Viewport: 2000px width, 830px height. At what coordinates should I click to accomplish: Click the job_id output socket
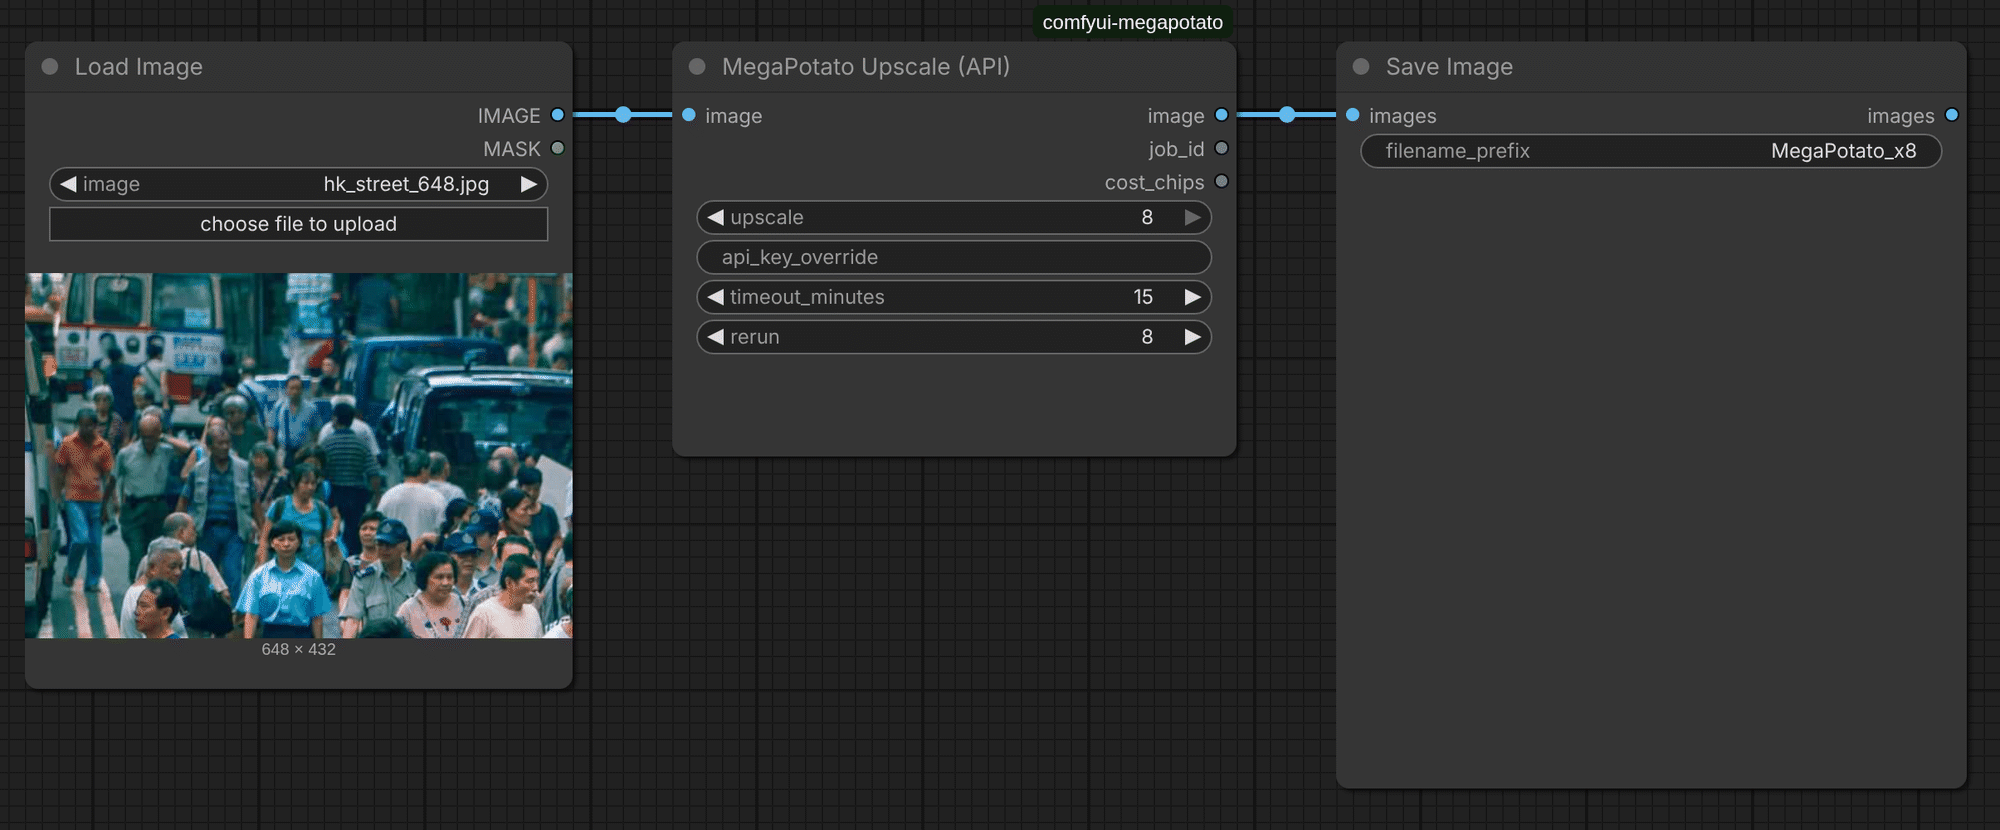coord(1221,148)
